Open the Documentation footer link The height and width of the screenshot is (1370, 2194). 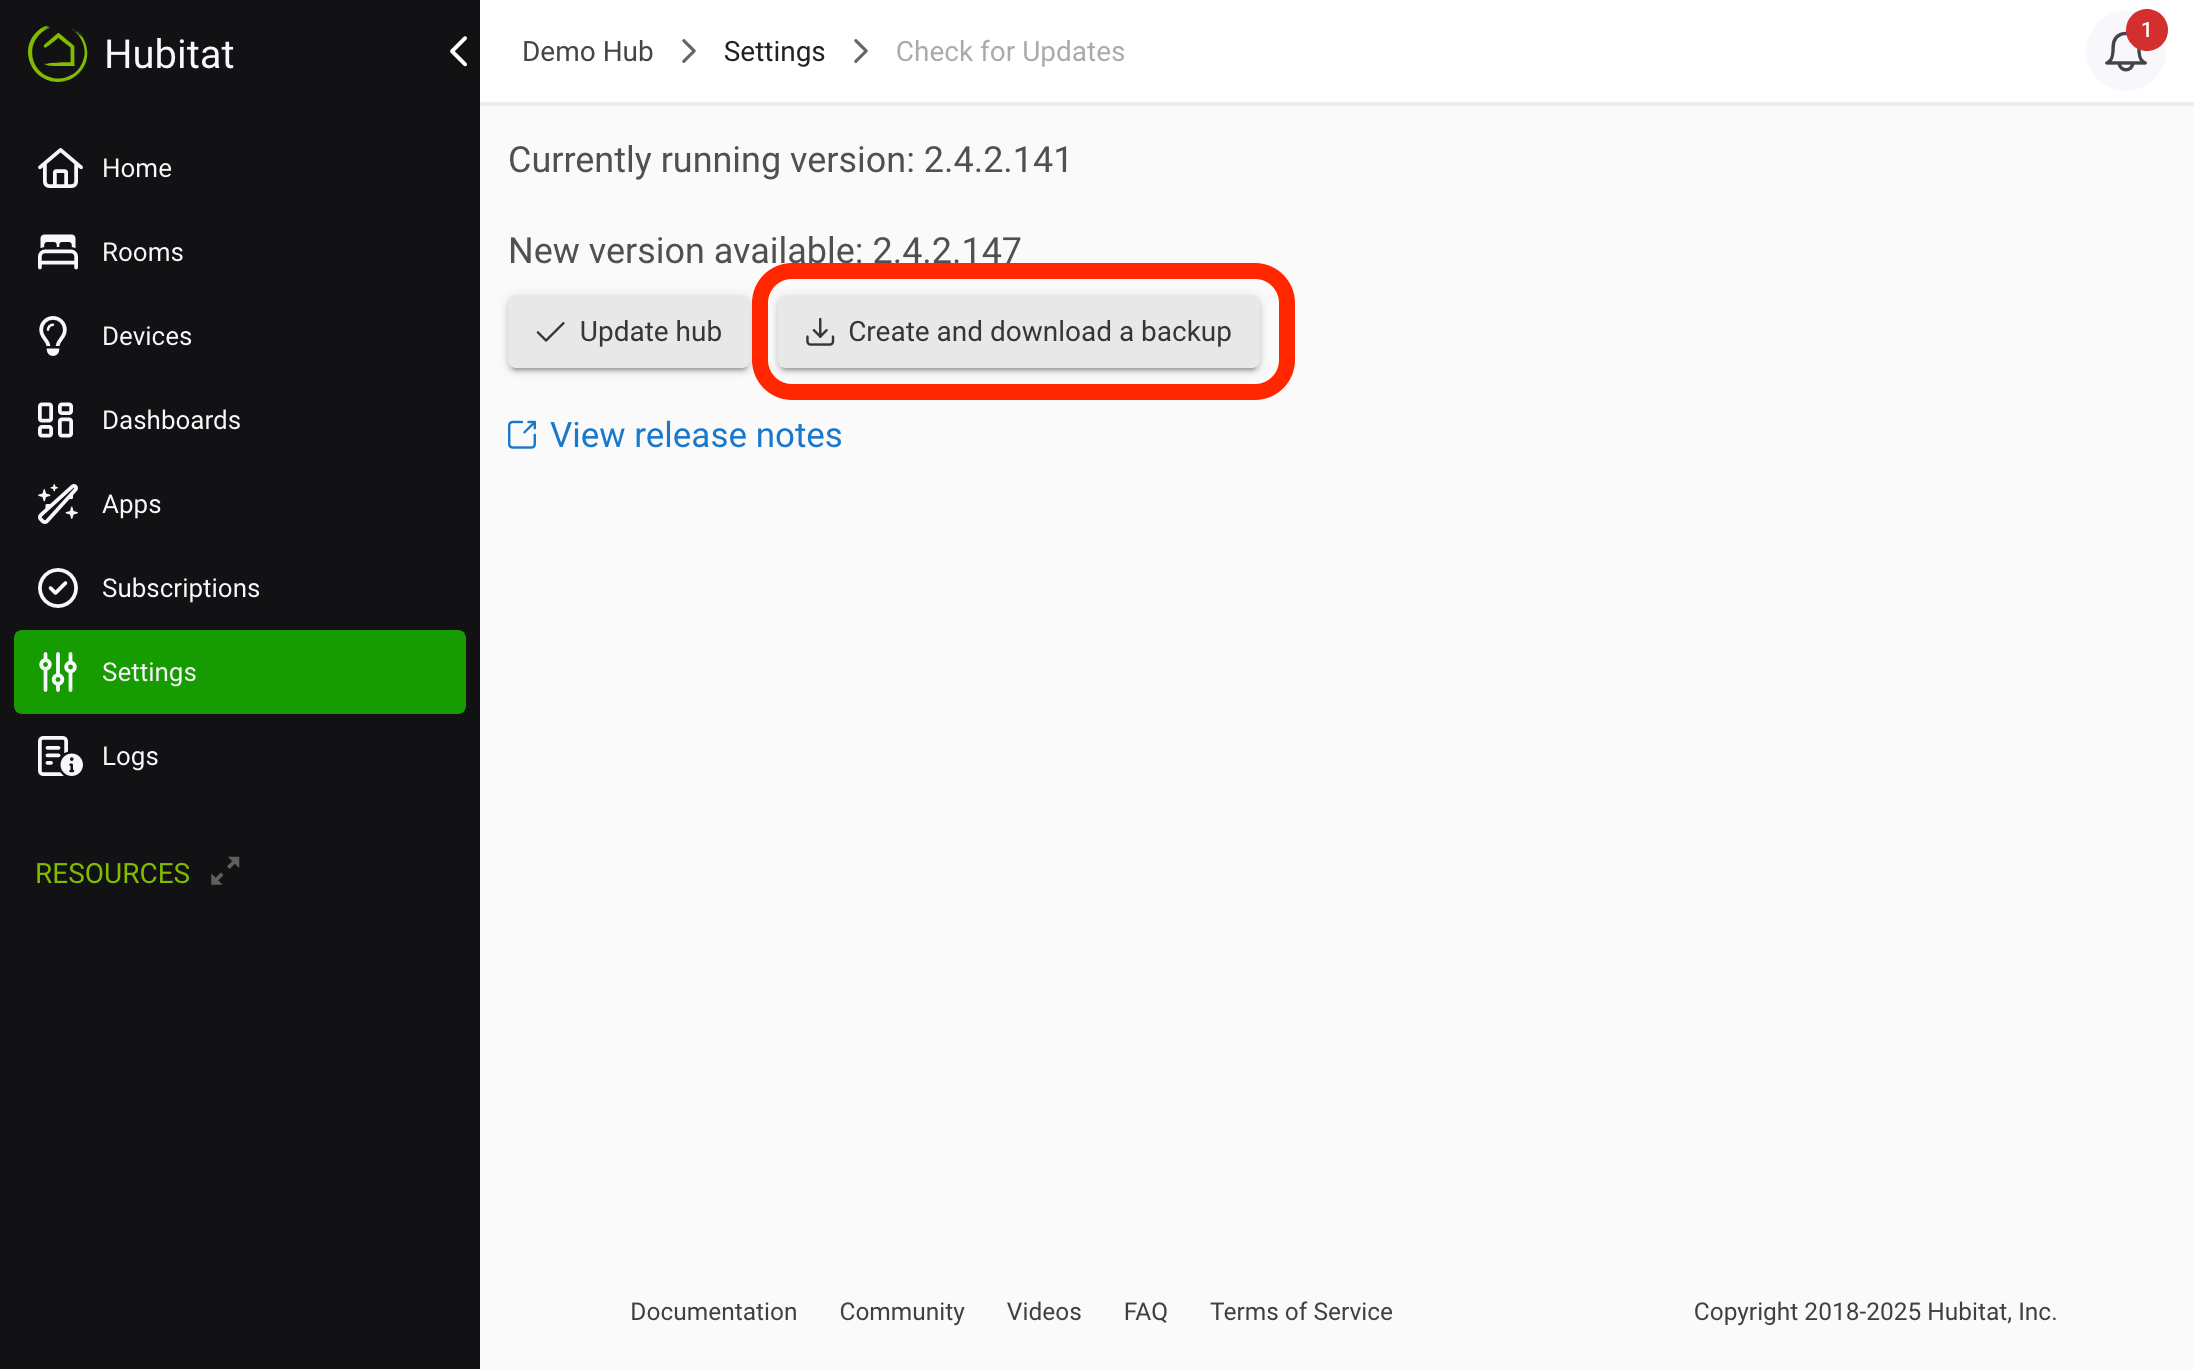click(x=714, y=1311)
